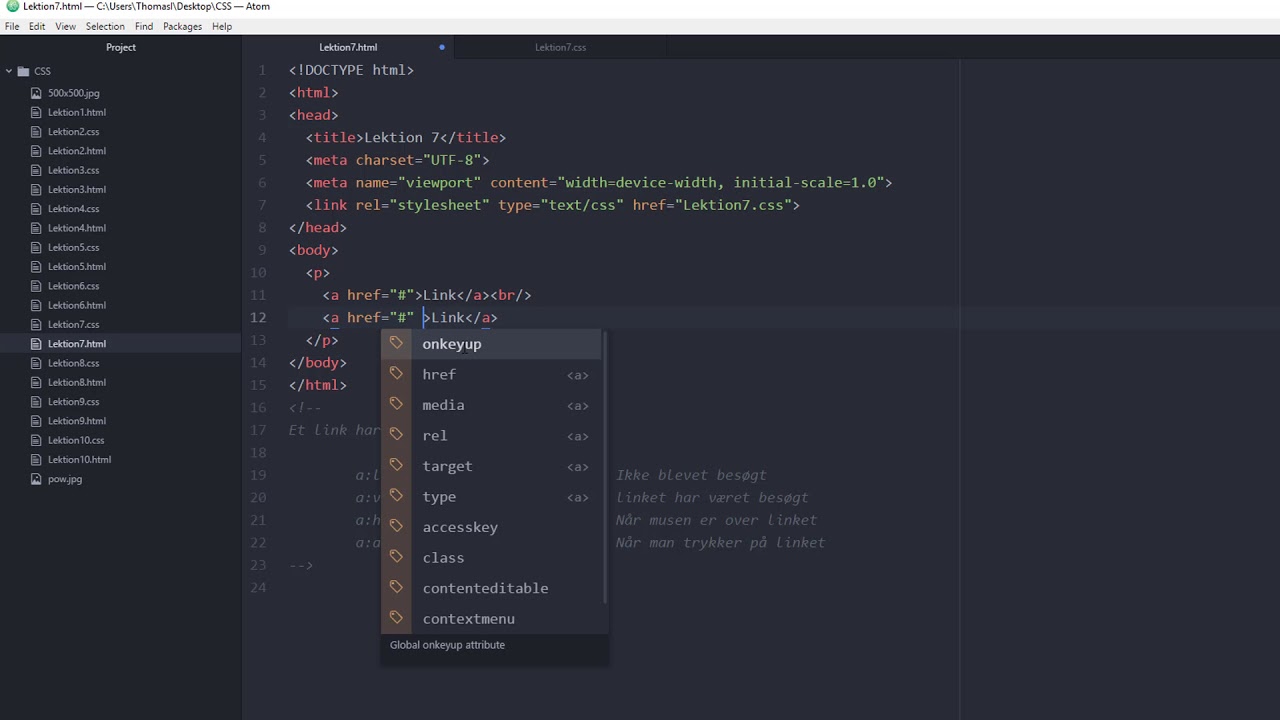The width and height of the screenshot is (1280, 720).
Task: Open Lektion5.html in the tree view
Action: (x=76, y=266)
